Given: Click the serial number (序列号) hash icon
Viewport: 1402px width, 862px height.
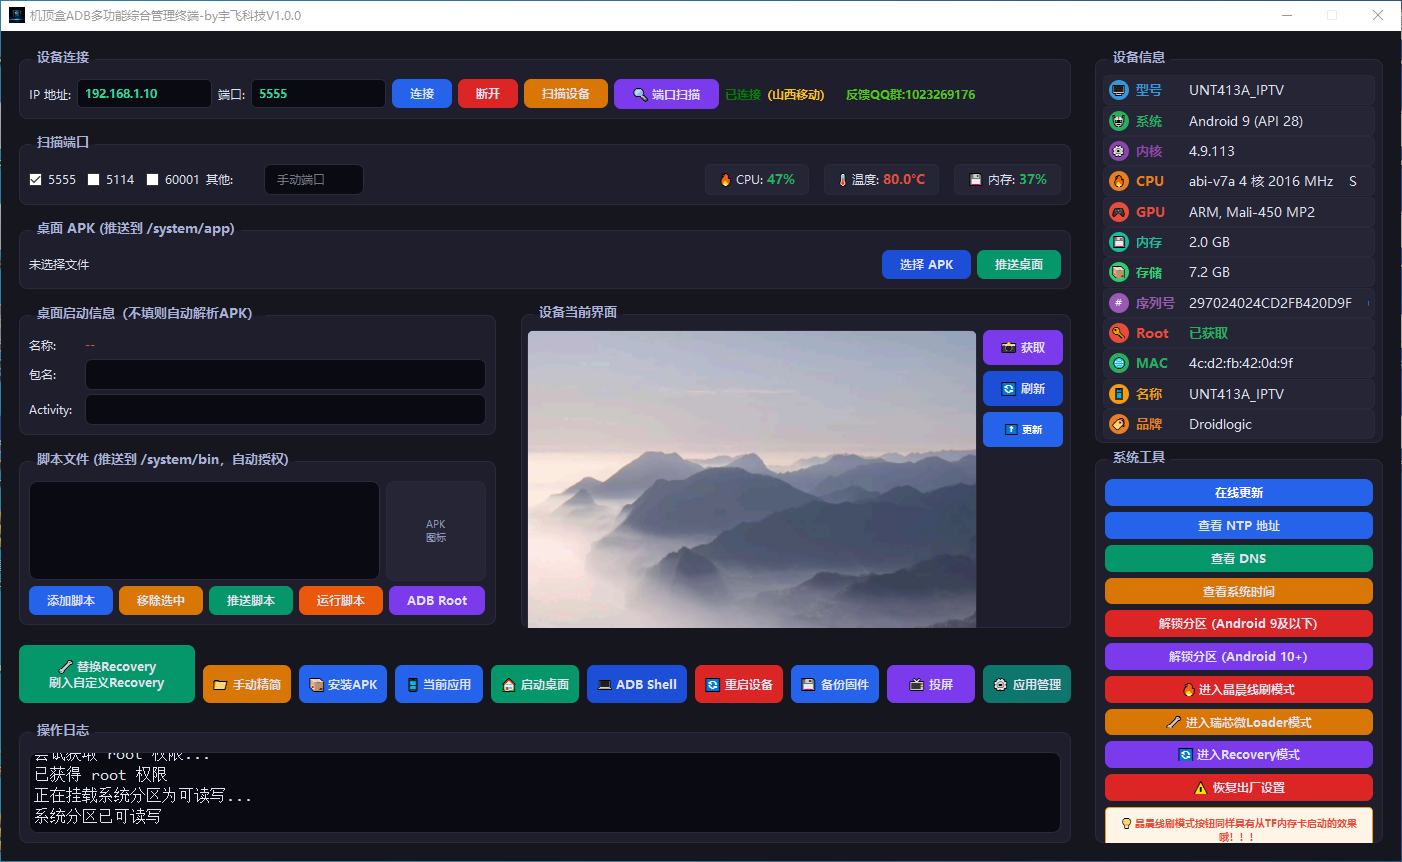Looking at the screenshot, I should [x=1119, y=303].
